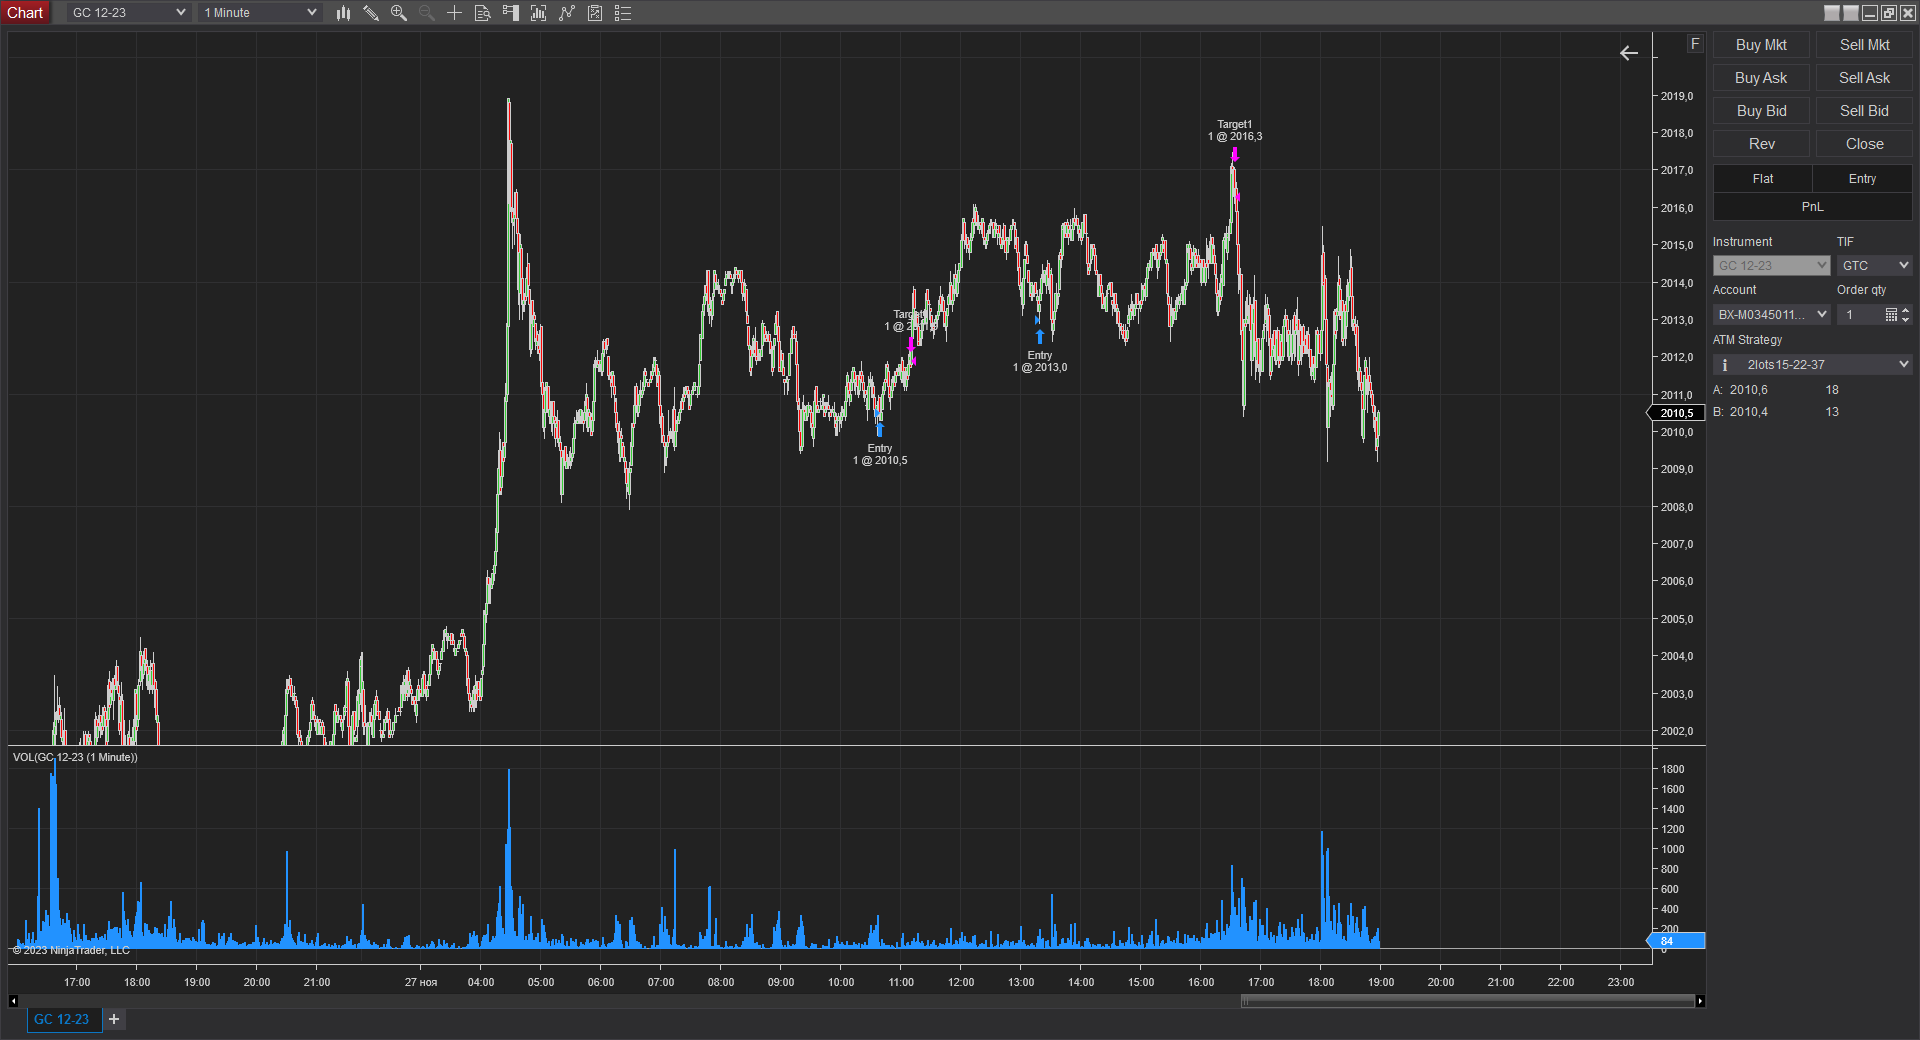Toggle the Chart Trader panel icon
Image resolution: width=1920 pixels, height=1040 pixels.
point(511,13)
